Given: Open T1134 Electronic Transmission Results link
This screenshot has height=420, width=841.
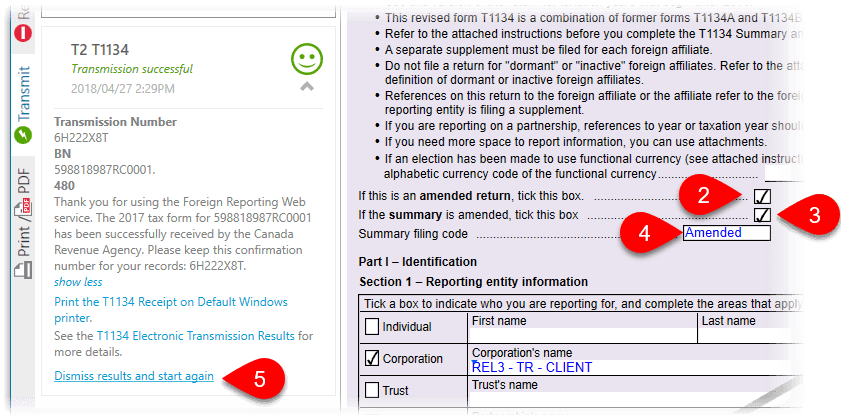Looking at the screenshot, I should (x=195, y=336).
